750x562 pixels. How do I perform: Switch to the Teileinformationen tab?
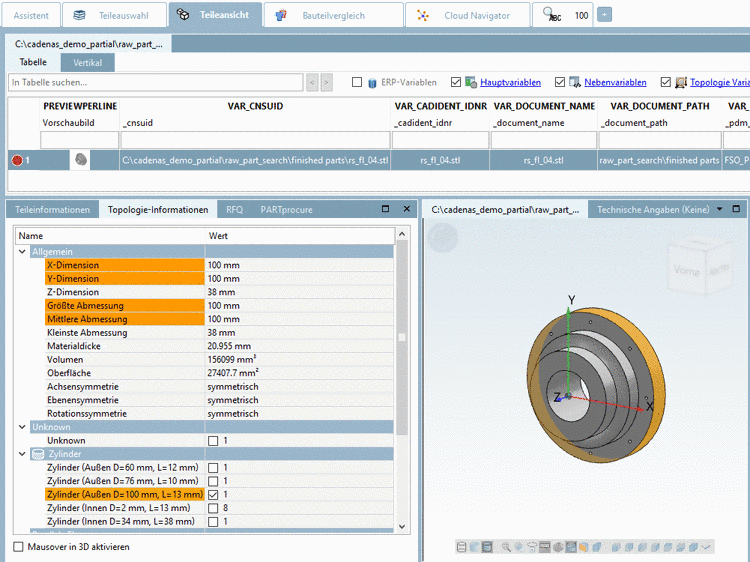tap(51, 210)
